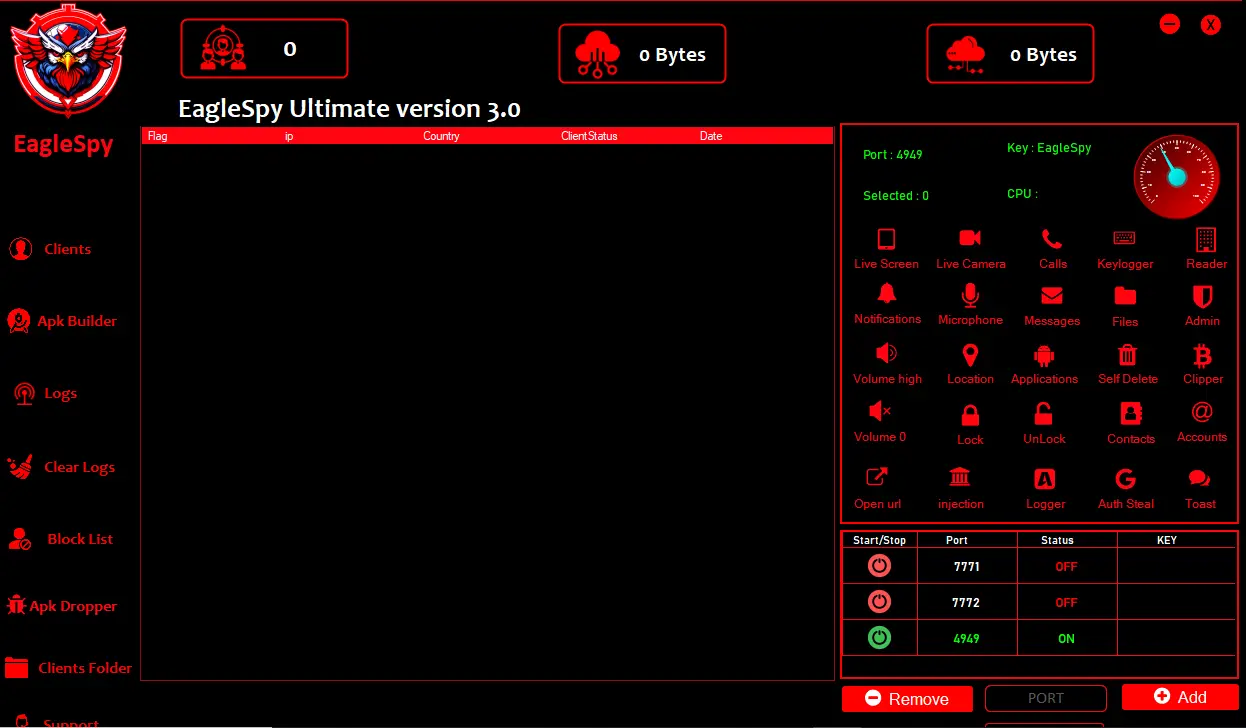Viewport: 1246px width, 728px height.
Task: Open the Files folder icon
Action: click(x=1125, y=296)
